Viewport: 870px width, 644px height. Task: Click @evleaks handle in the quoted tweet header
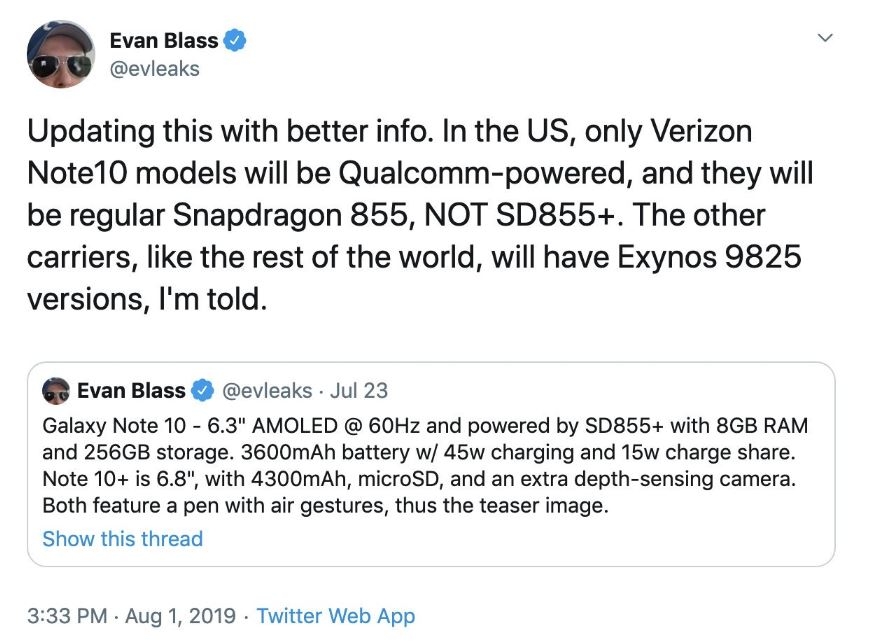[x=267, y=391]
